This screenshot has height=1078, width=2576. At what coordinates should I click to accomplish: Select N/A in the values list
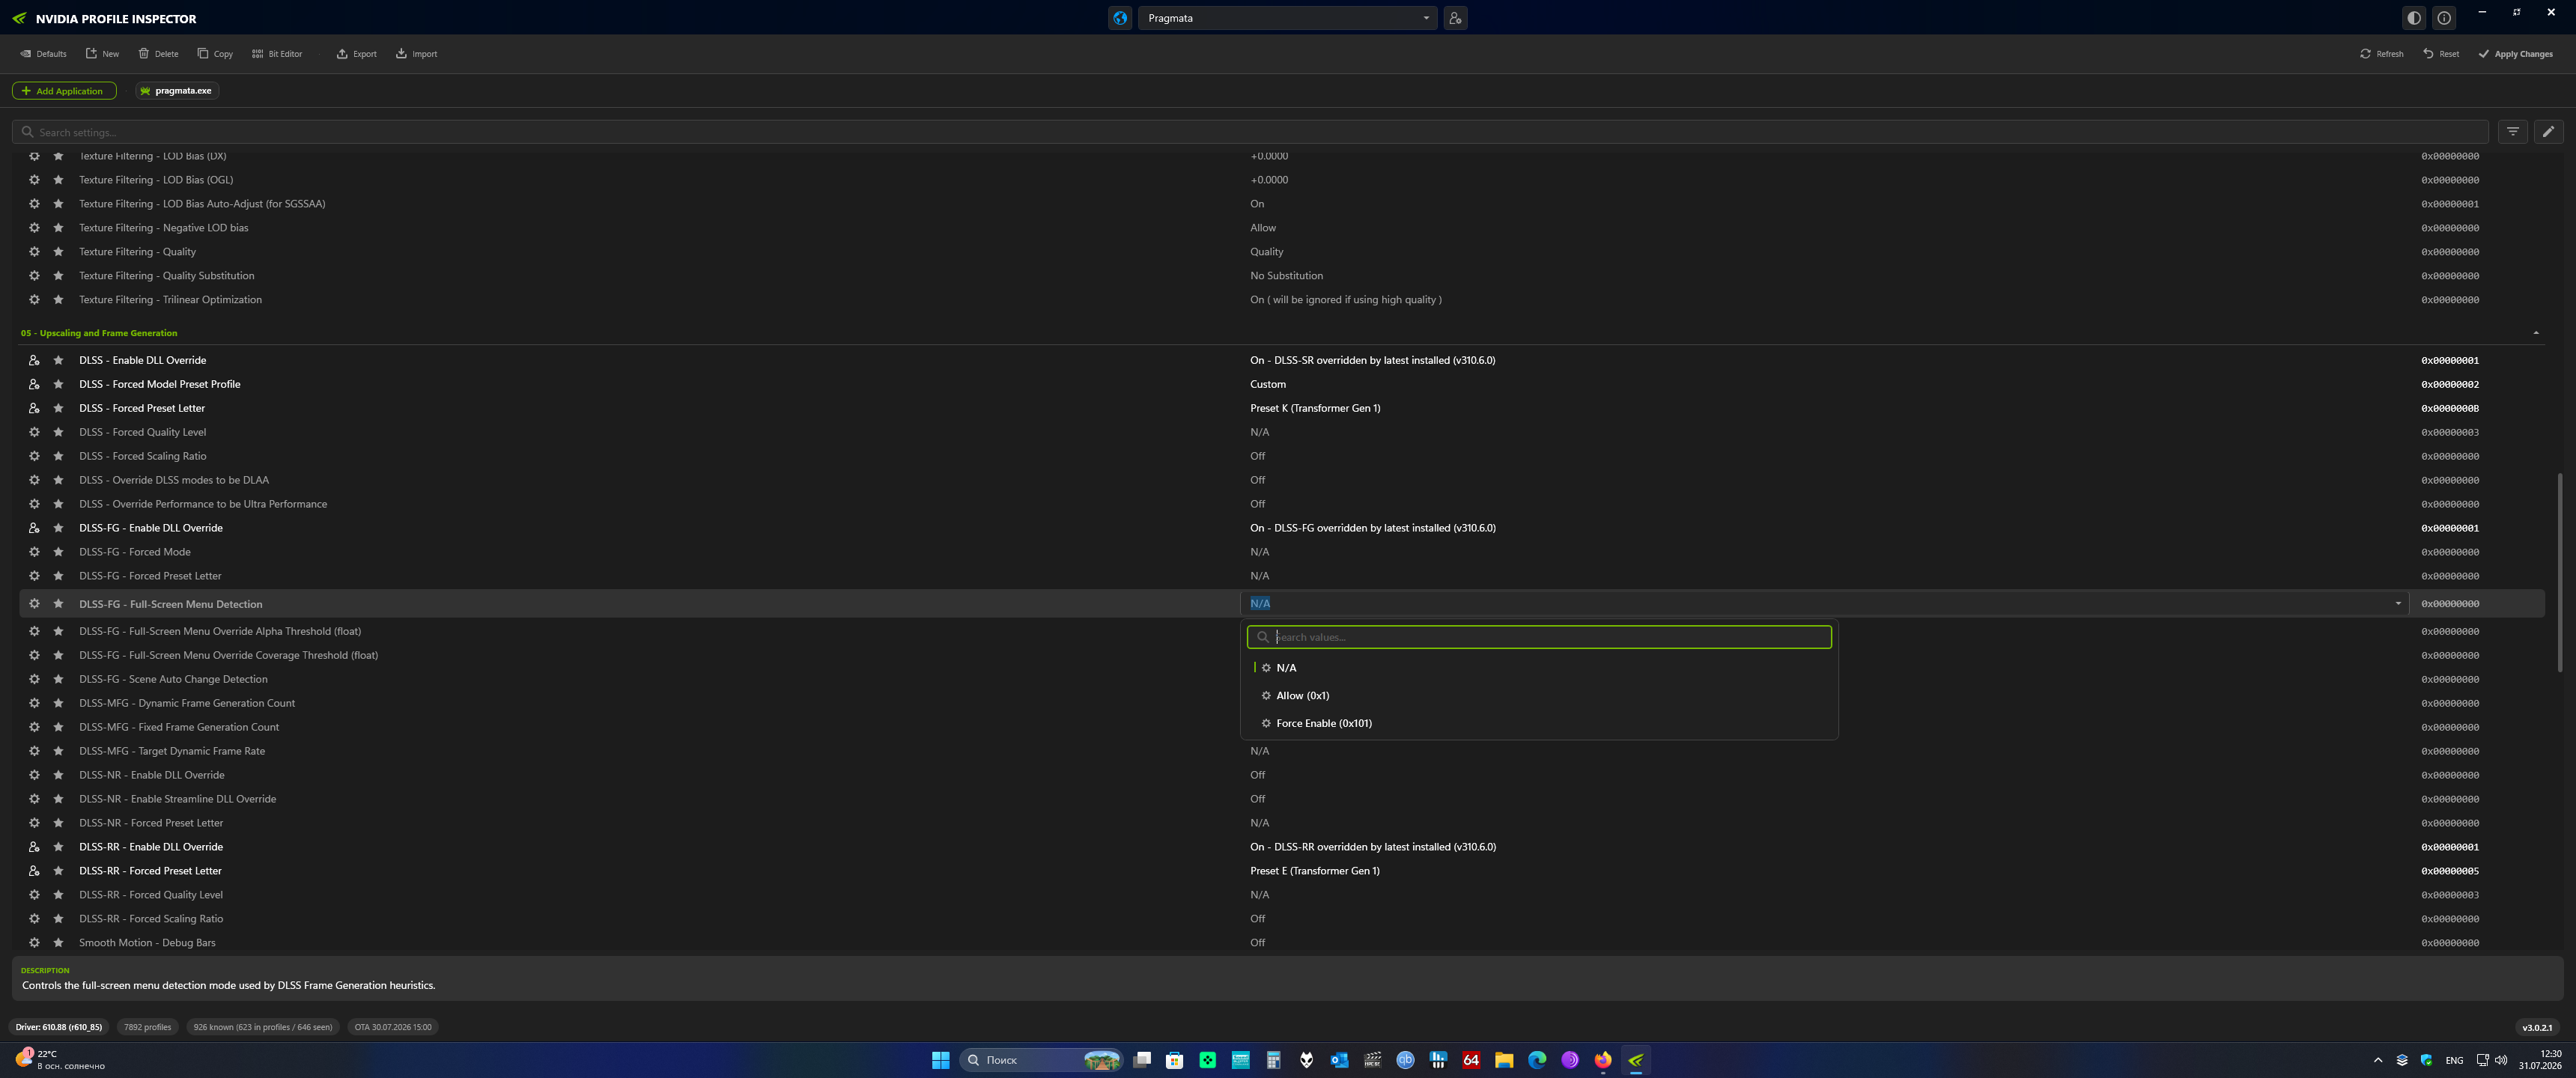(1539, 668)
